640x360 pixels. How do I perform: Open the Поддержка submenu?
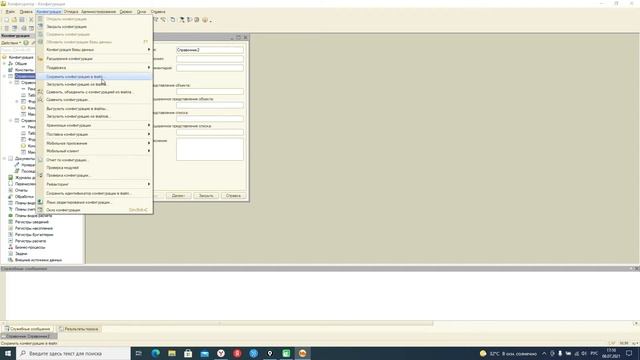click(x=95, y=67)
